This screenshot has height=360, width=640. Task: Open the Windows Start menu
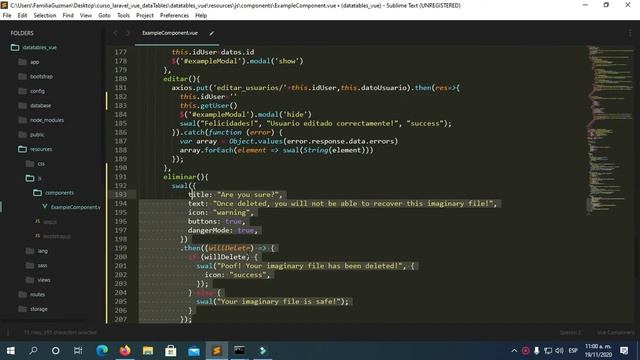(11, 351)
